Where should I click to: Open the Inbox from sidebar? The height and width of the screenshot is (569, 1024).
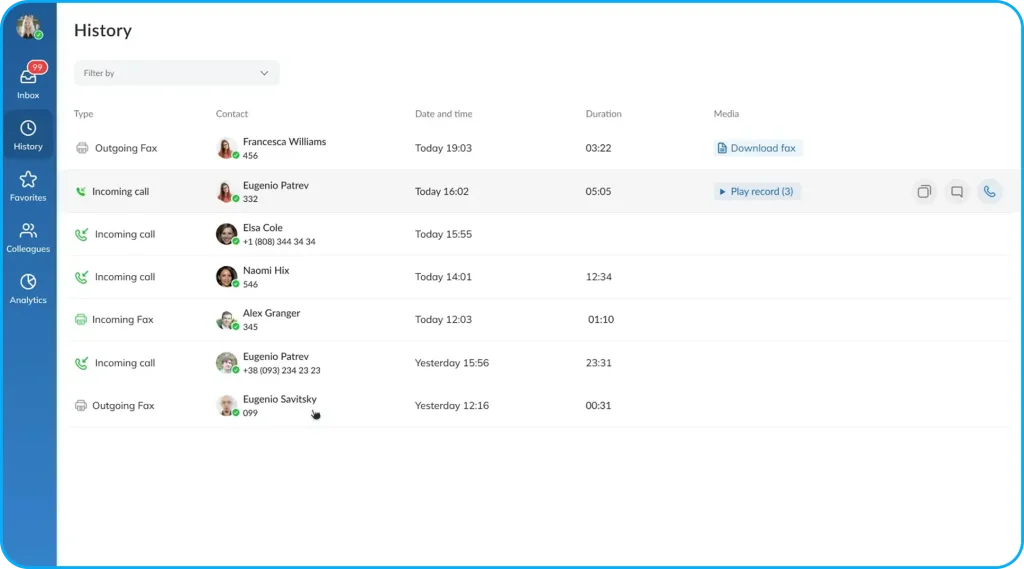28,82
